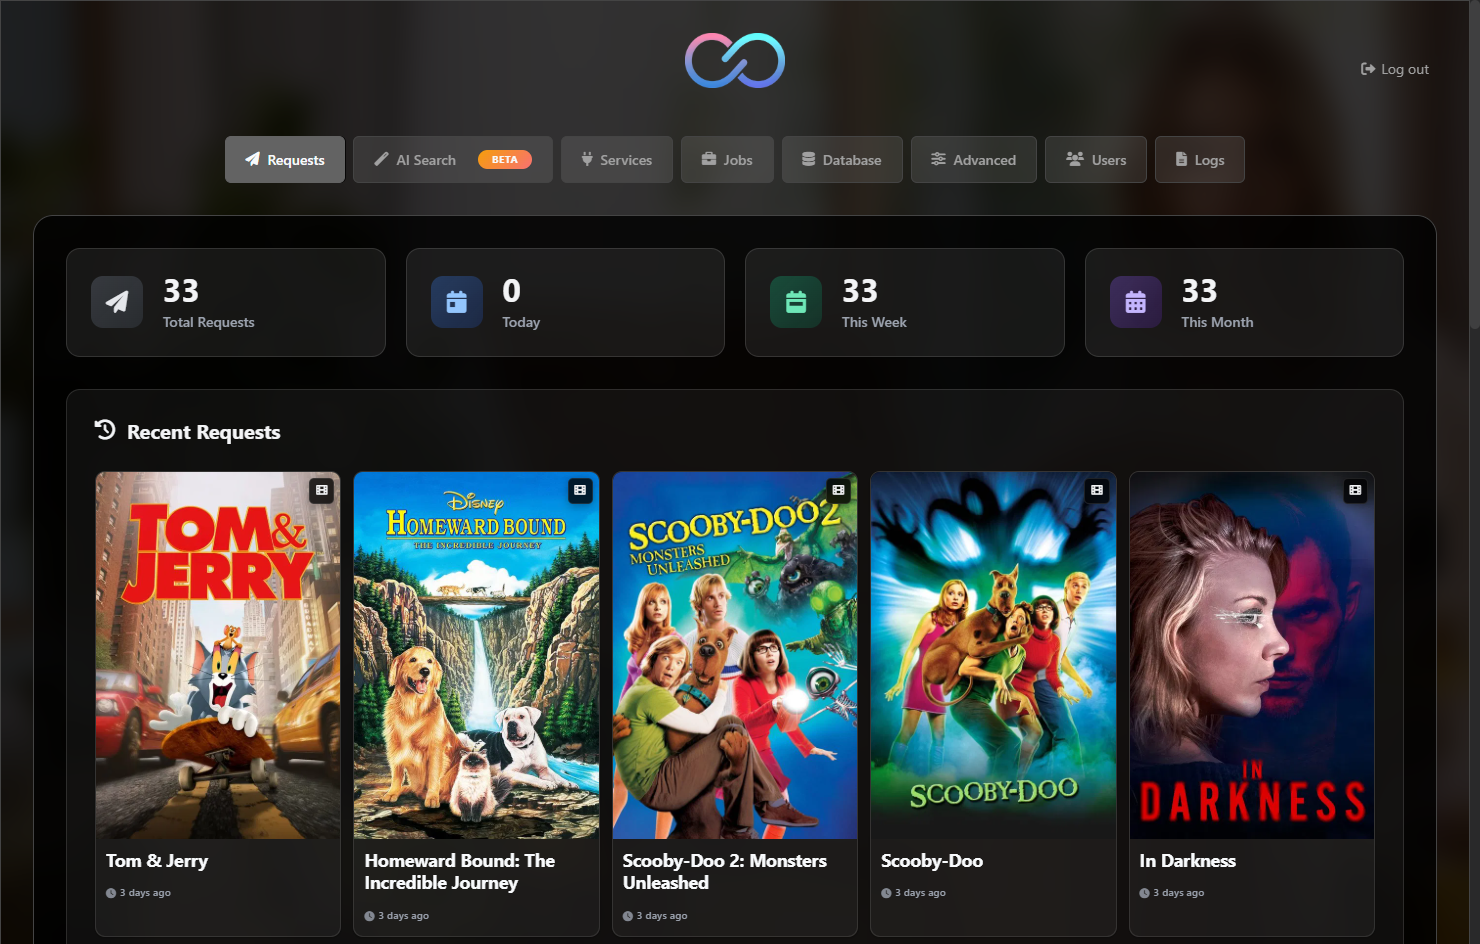Click the purple This Month calendar icon
The width and height of the screenshot is (1480, 944).
coord(1136,302)
